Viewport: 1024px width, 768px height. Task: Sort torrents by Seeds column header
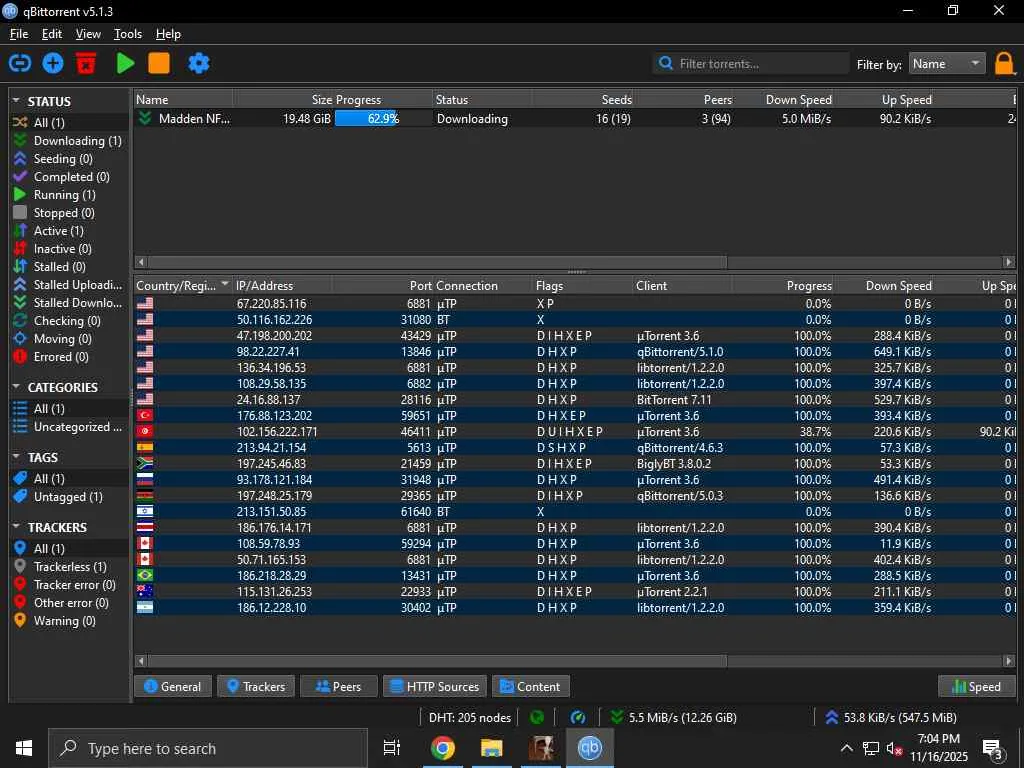(583, 100)
